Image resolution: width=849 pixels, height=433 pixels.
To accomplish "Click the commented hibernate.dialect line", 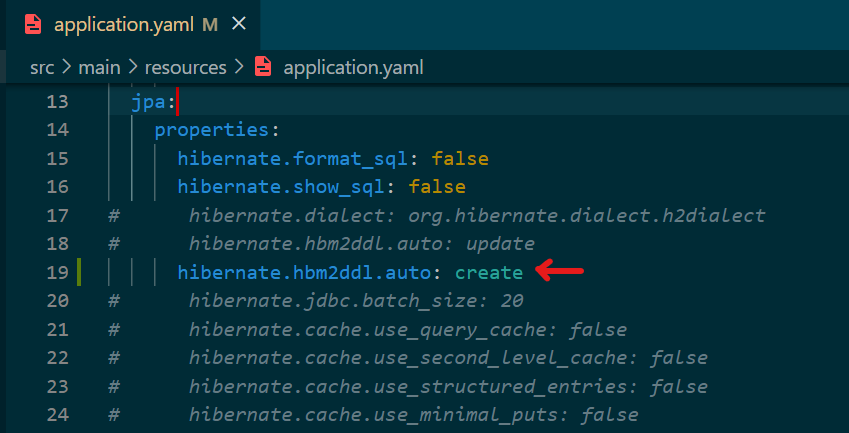I will click(x=476, y=215).
